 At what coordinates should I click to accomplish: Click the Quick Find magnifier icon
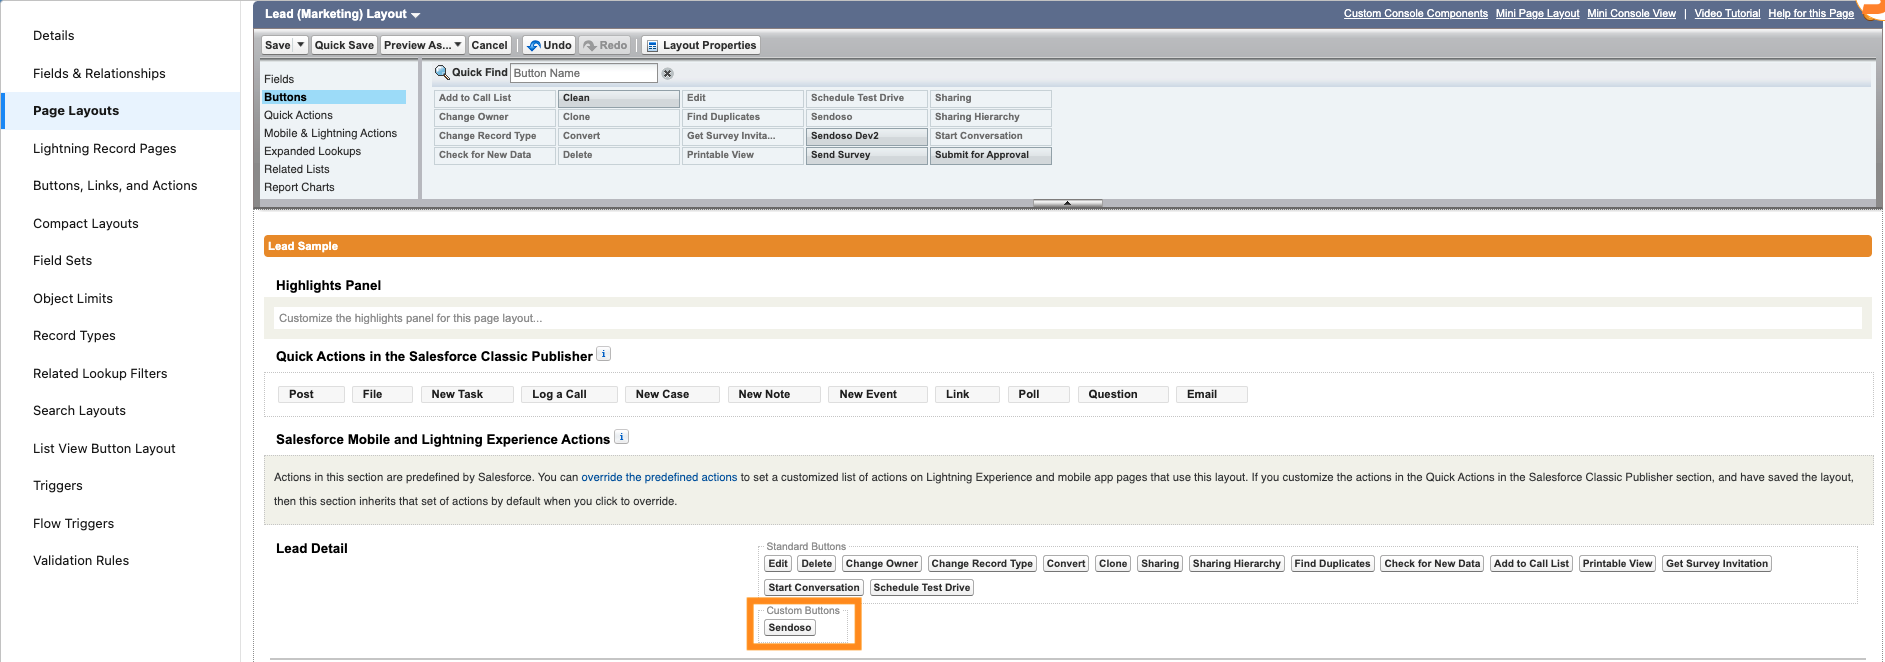pos(441,72)
